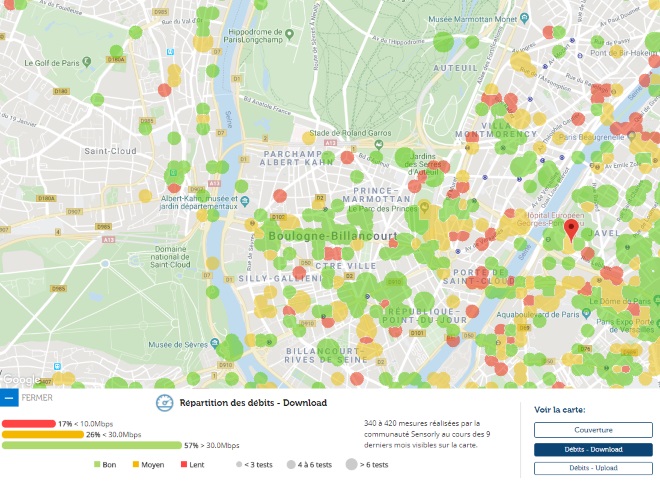Click the FERMER label to close panel
This screenshot has height=489, width=660.
point(37,397)
